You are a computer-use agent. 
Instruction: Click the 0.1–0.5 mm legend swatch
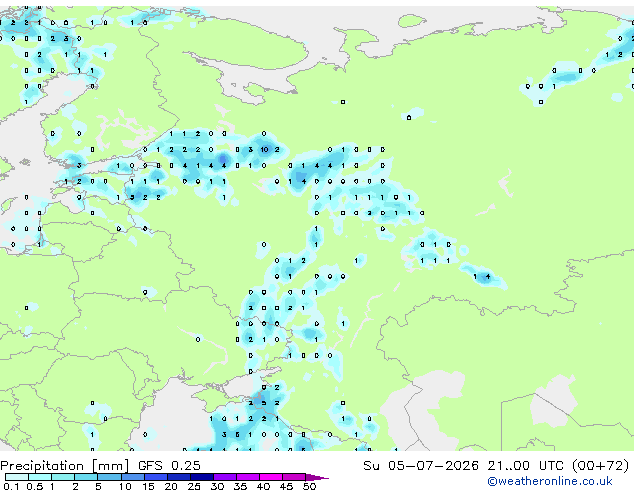click(x=17, y=477)
